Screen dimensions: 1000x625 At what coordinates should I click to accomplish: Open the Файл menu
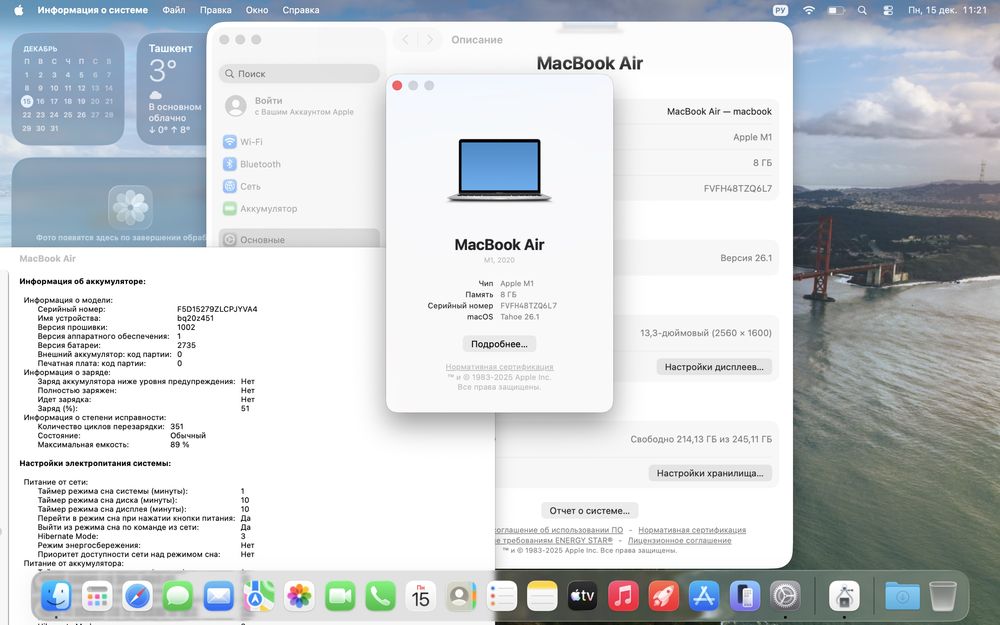click(x=173, y=10)
